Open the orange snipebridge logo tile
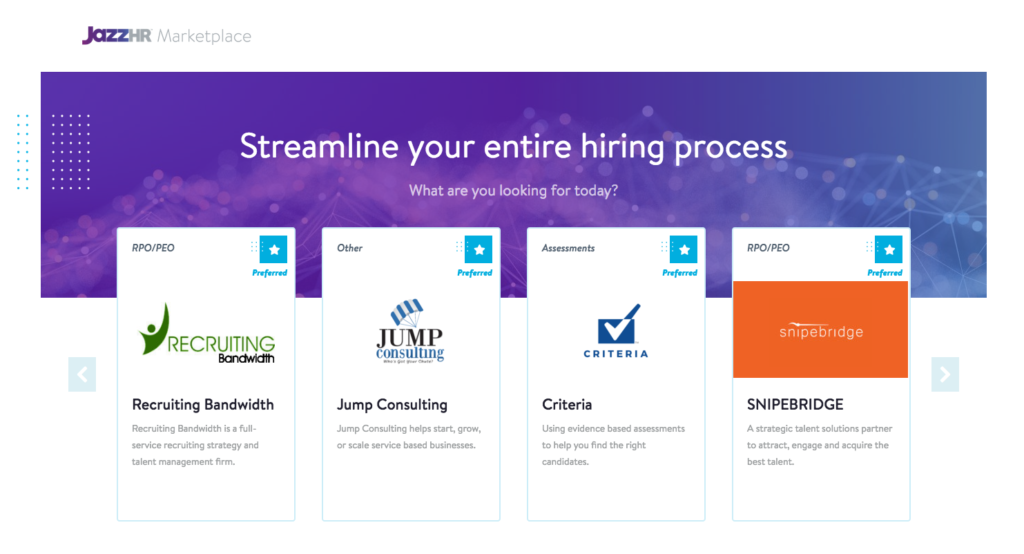This screenshot has height=554, width=1024. click(x=821, y=329)
